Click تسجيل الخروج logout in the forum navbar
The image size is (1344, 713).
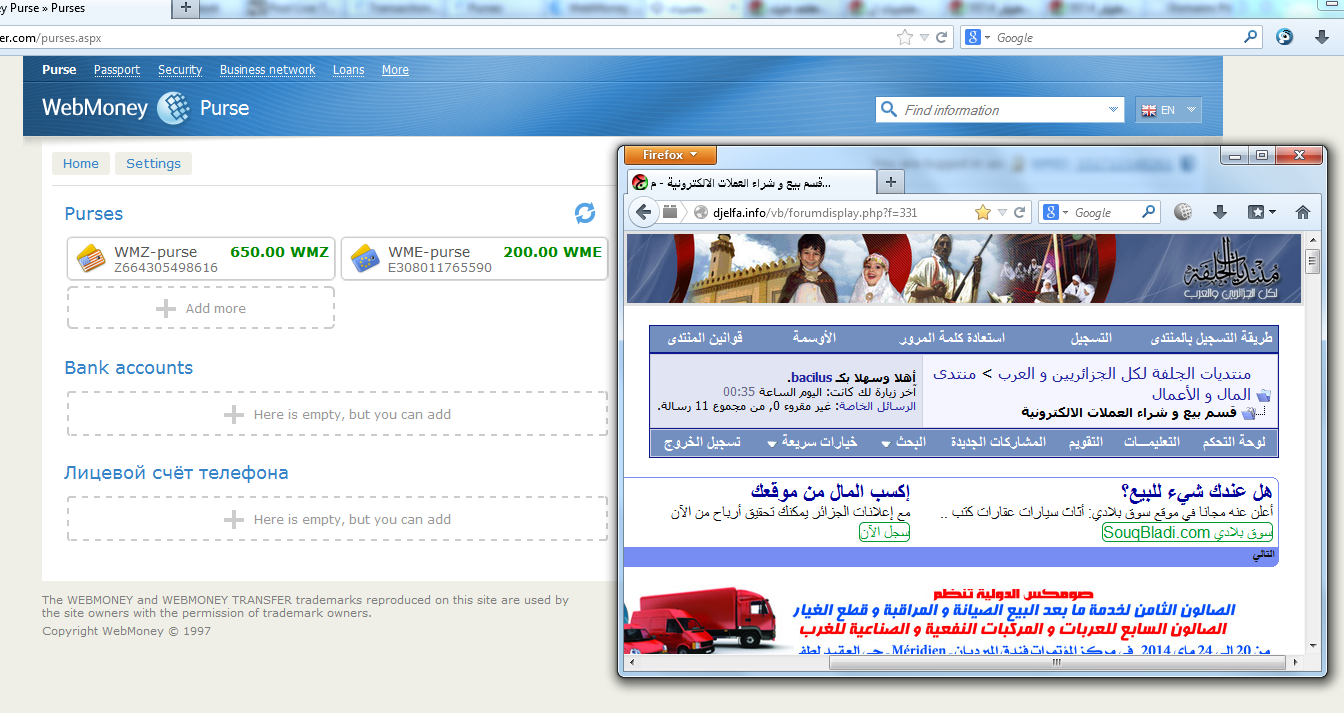pos(702,442)
